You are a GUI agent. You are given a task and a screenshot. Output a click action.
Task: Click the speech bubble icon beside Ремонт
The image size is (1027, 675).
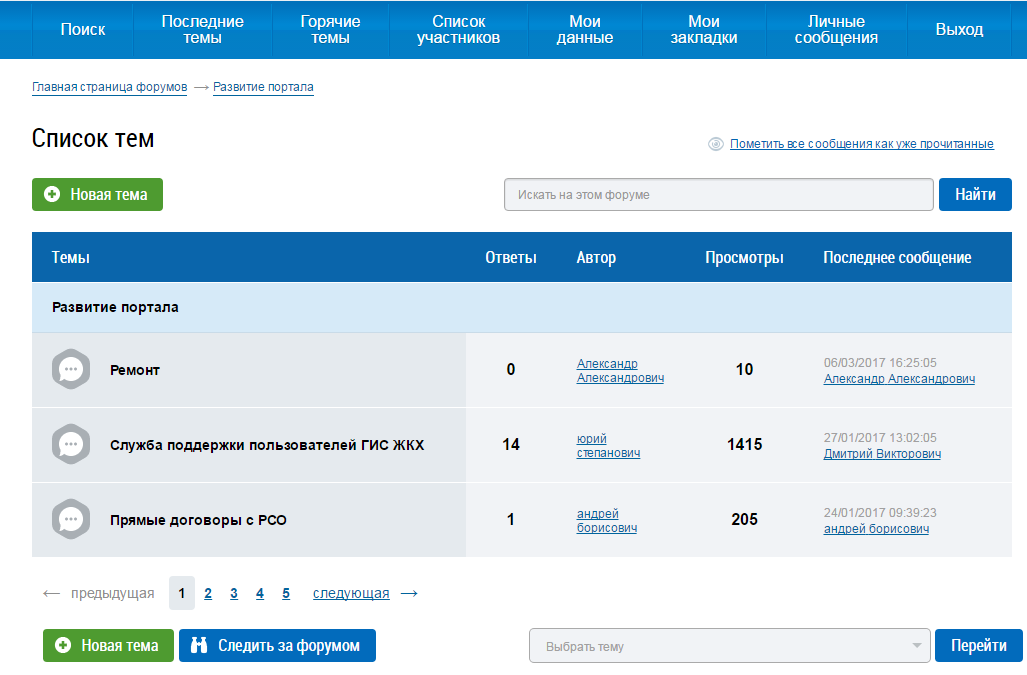click(x=71, y=370)
